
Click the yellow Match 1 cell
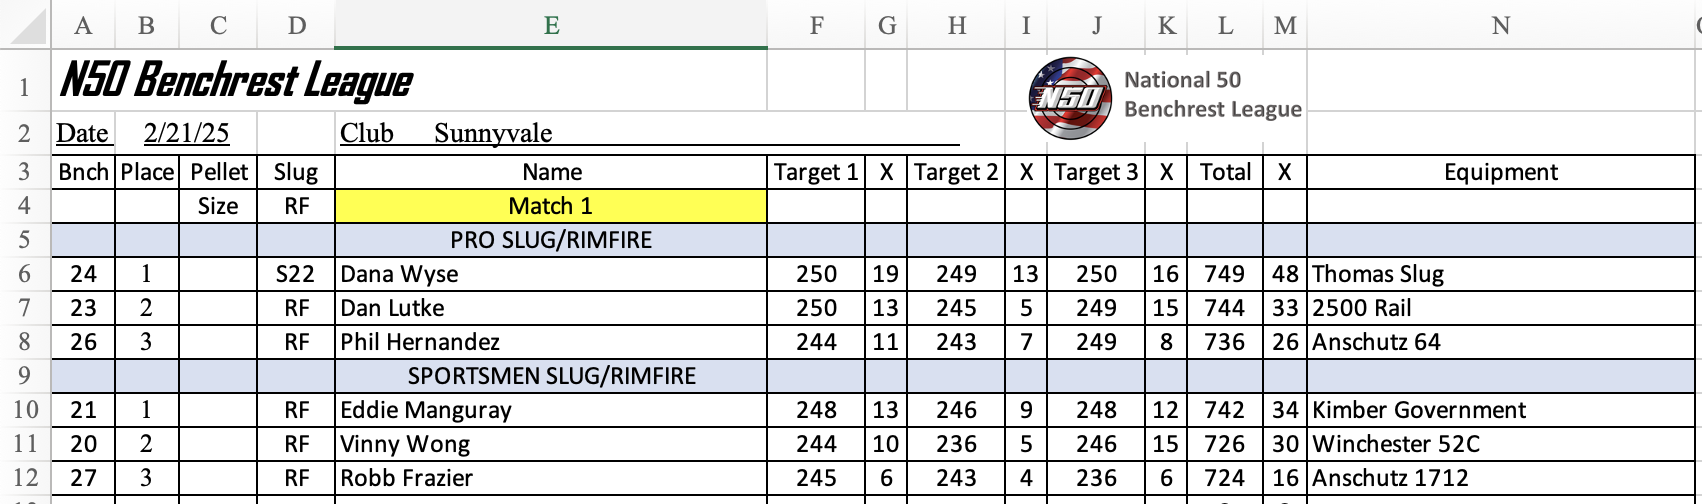(551, 206)
